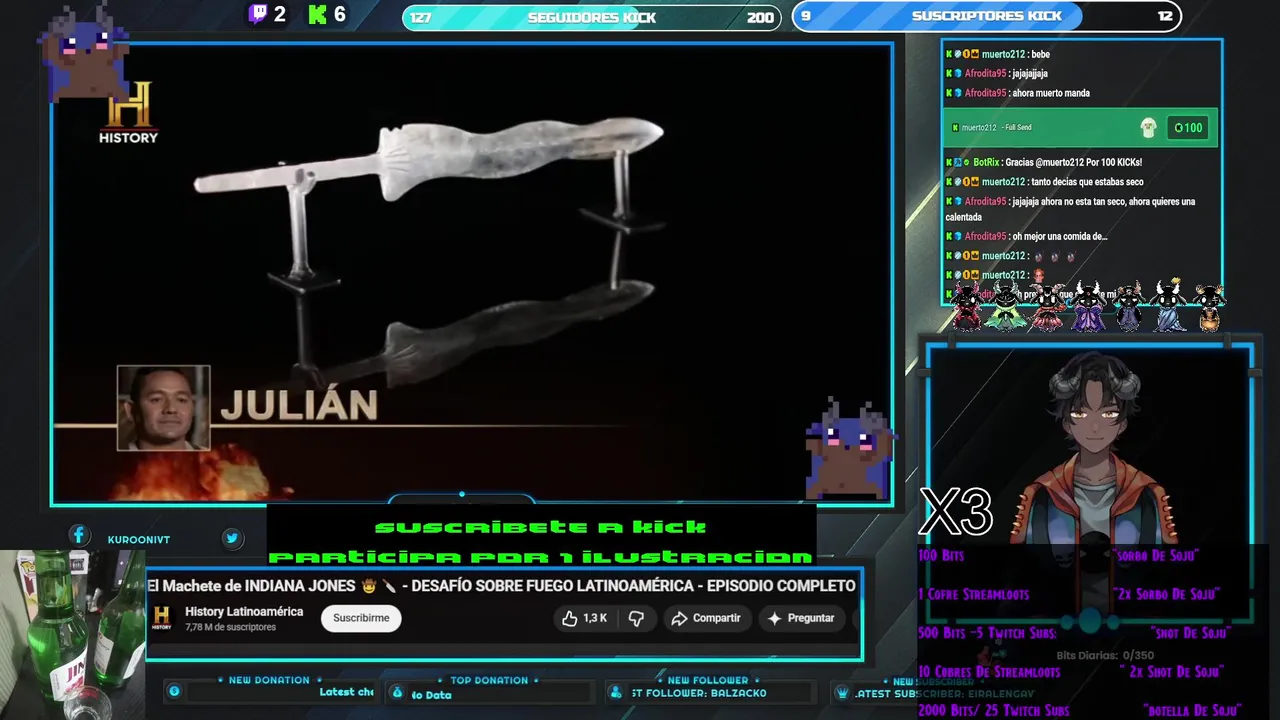Click the Suscriptores Kick progress bar
Viewport: 1280px width, 720px height.
point(986,16)
